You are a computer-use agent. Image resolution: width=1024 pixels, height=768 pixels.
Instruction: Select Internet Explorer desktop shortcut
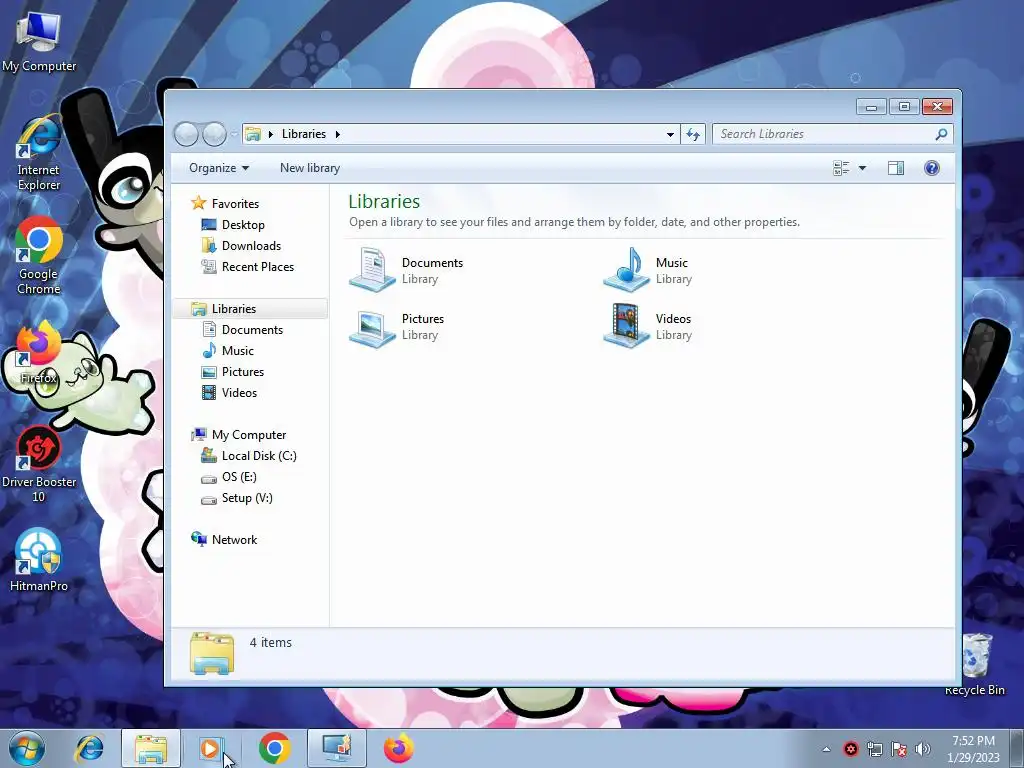coord(39,153)
